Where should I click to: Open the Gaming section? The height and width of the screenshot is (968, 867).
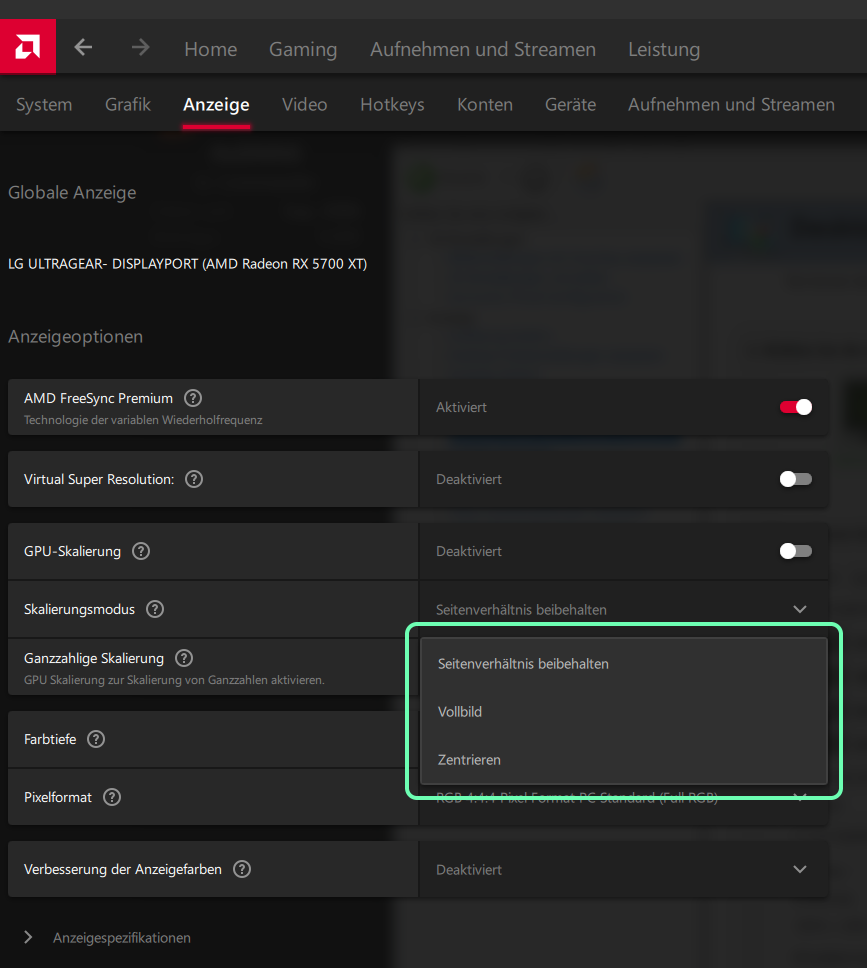coord(302,48)
